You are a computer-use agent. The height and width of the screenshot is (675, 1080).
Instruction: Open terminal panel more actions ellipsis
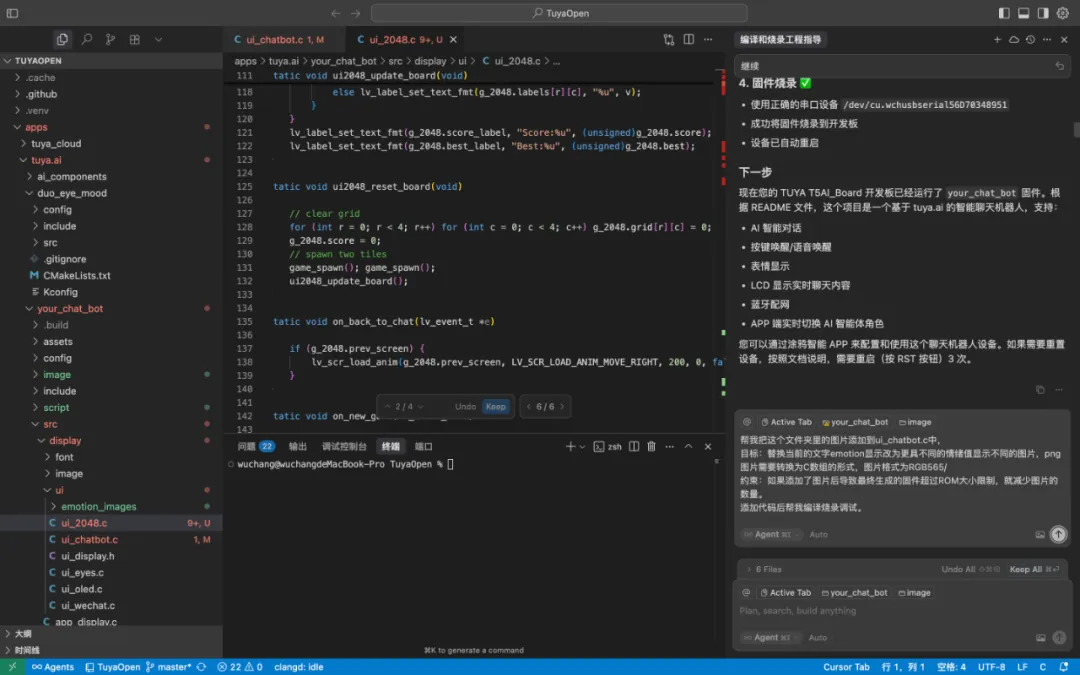(x=669, y=446)
